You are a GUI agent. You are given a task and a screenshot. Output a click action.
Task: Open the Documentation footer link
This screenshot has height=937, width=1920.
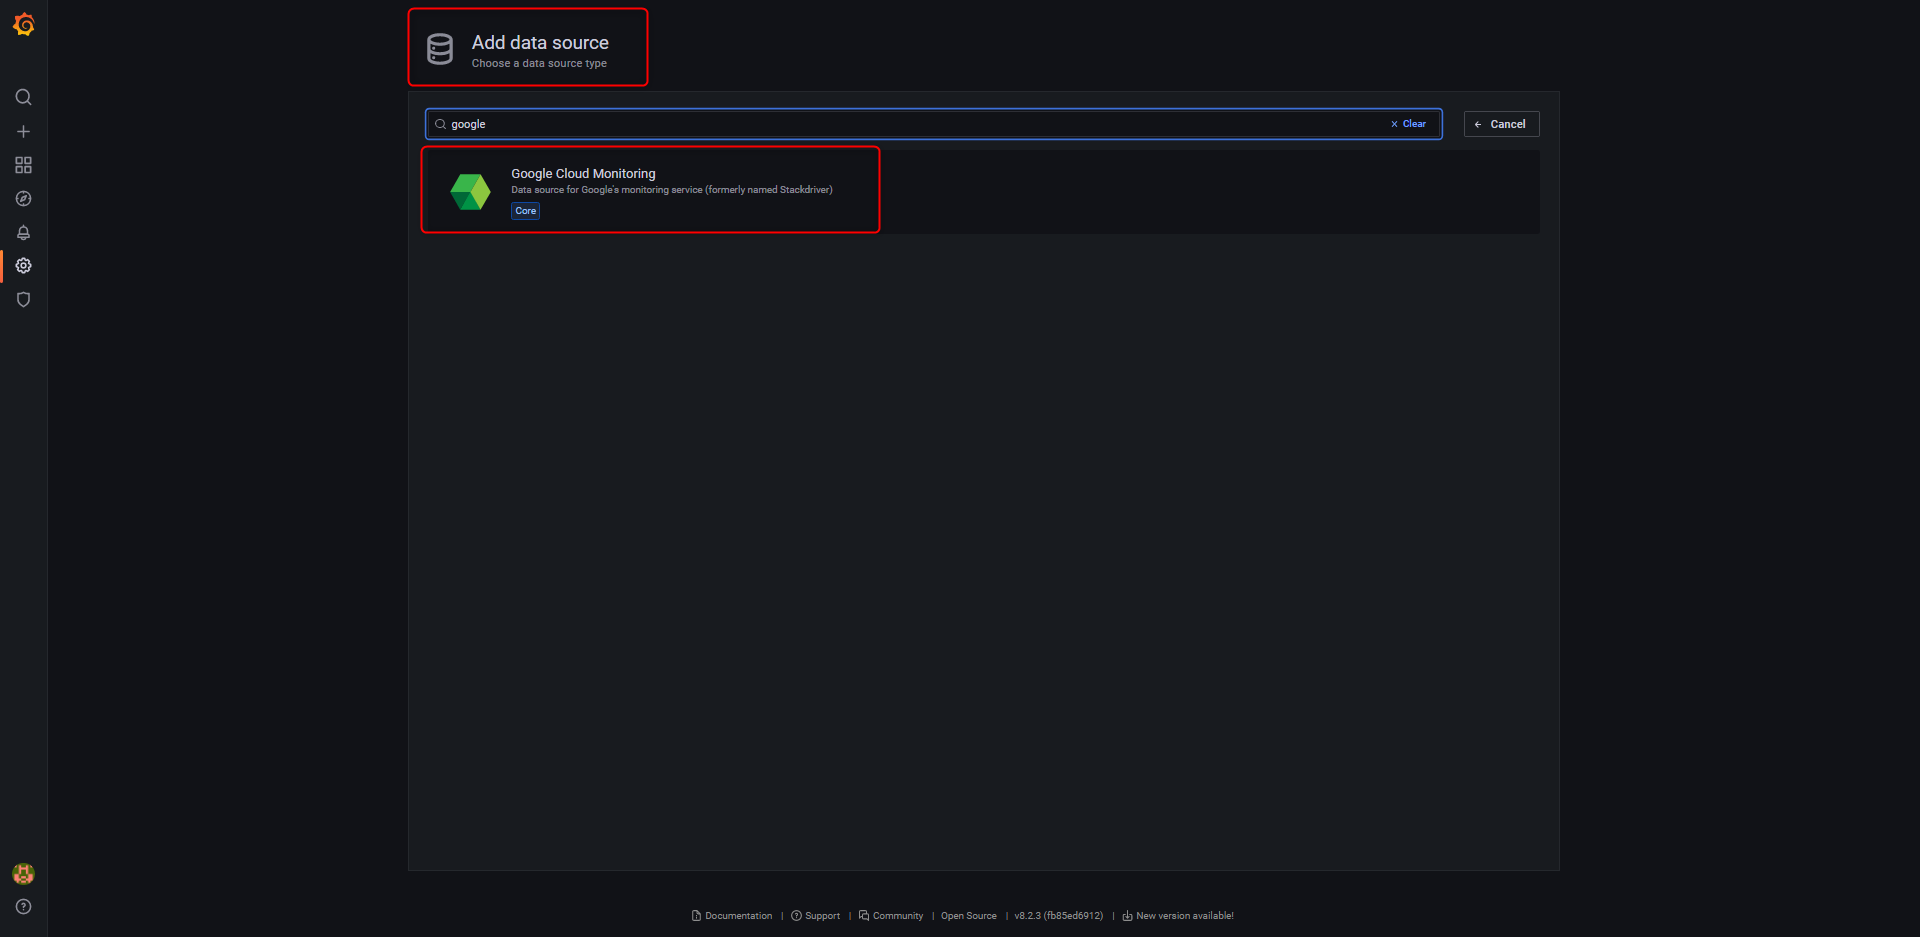[732, 916]
